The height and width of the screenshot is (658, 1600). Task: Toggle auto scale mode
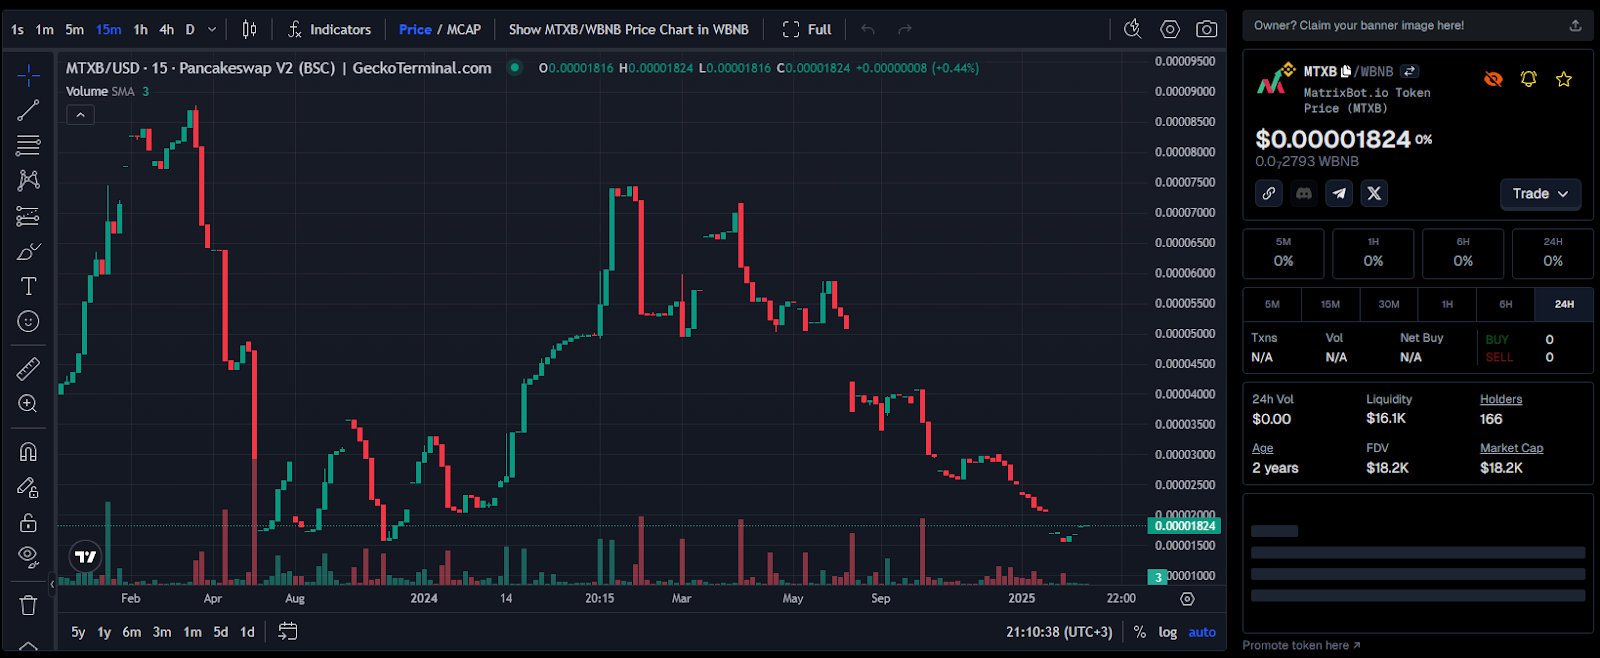pos(1202,632)
